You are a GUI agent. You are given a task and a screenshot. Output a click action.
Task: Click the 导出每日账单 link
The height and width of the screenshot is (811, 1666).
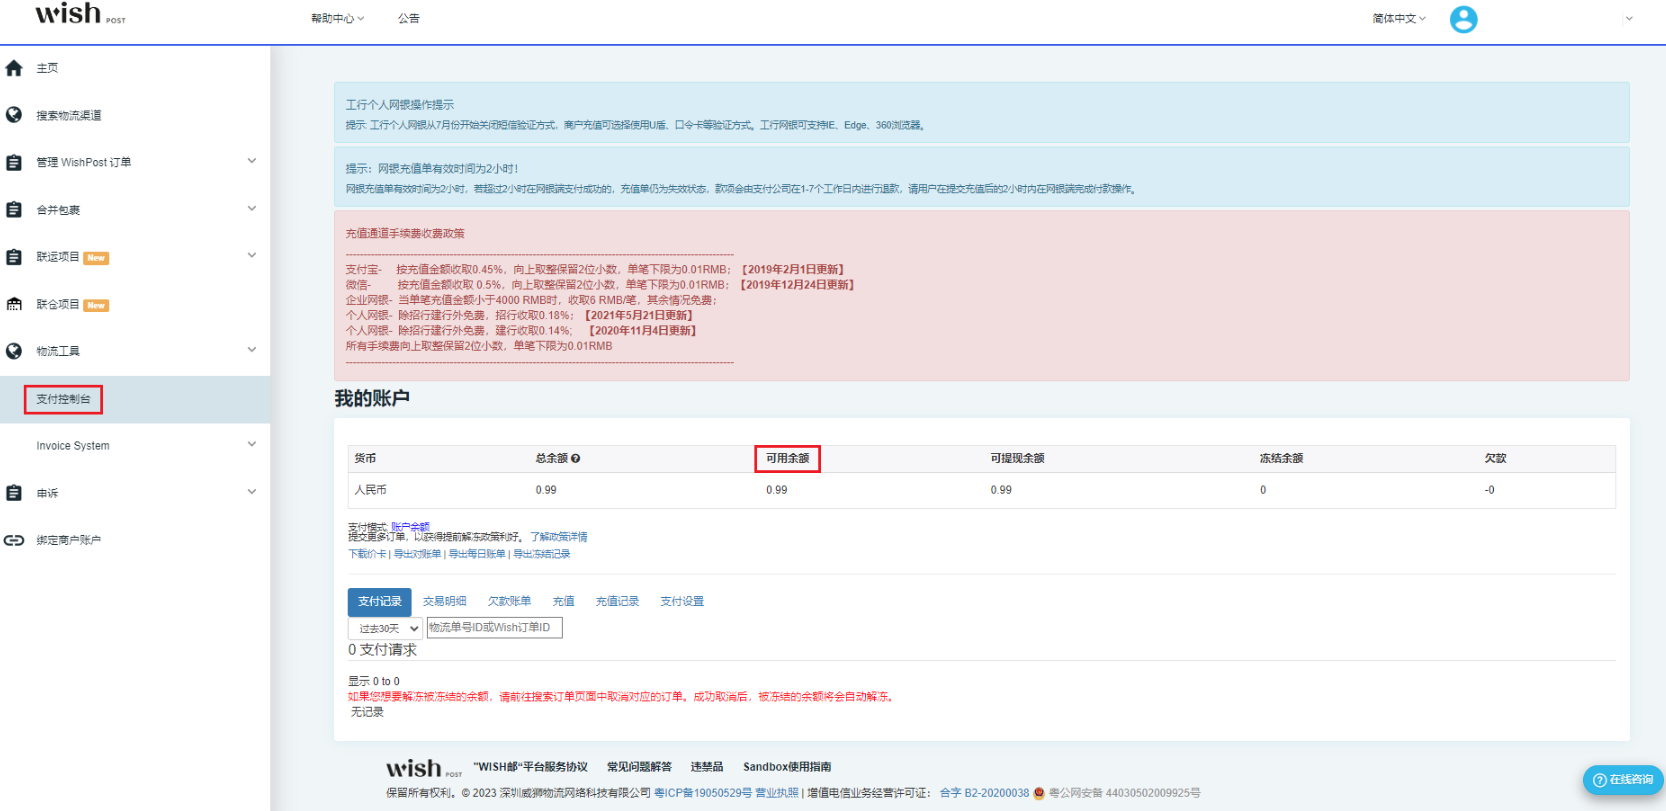click(x=477, y=554)
